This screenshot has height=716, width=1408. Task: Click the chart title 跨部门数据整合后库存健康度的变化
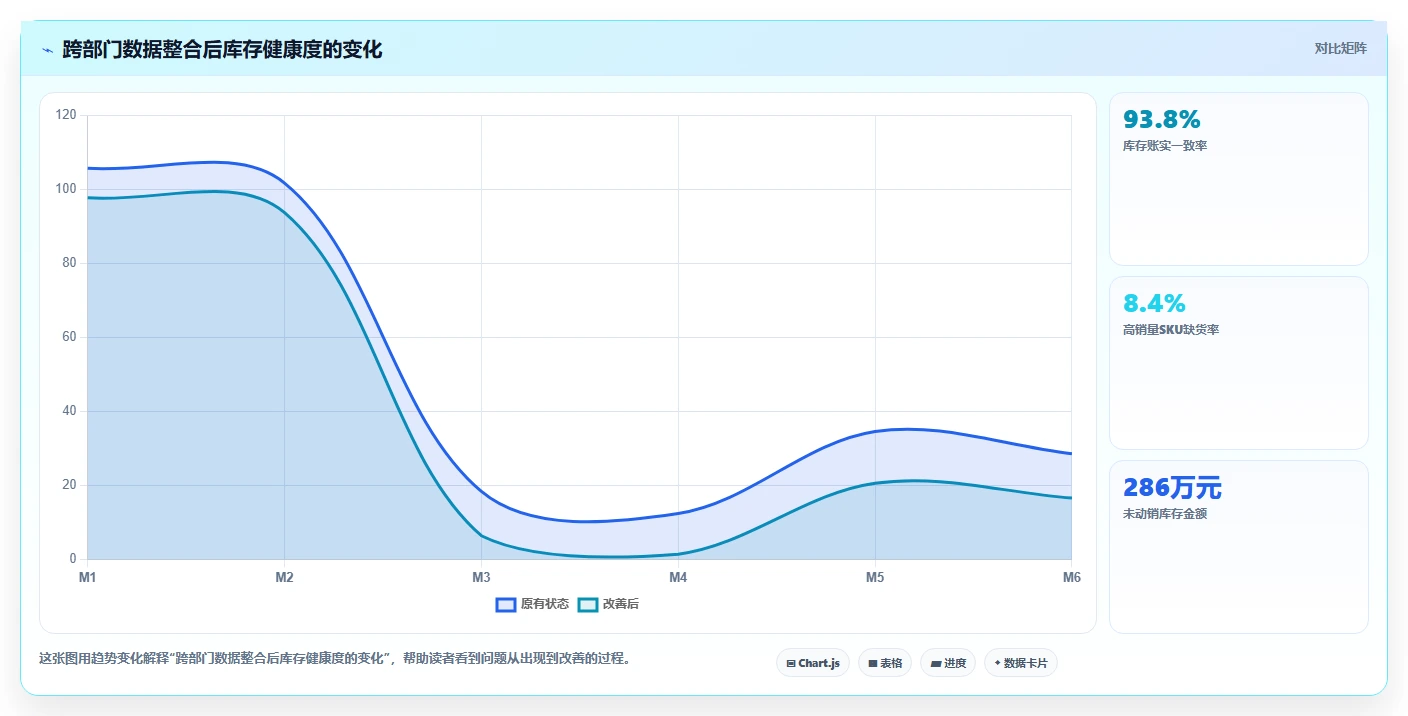(x=222, y=49)
